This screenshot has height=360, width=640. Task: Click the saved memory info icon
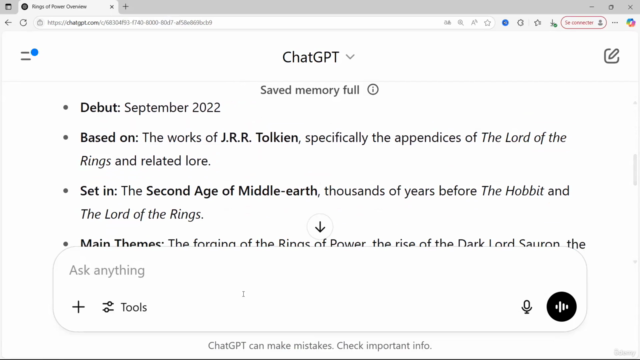(x=373, y=89)
